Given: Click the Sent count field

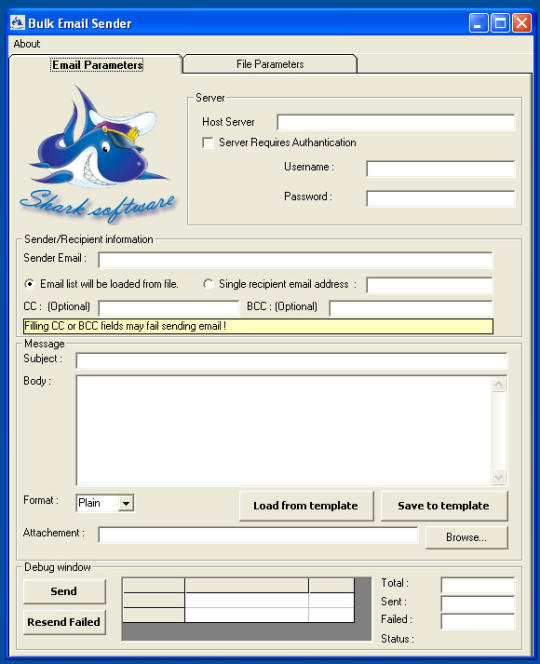Looking at the screenshot, I should (x=478, y=603).
